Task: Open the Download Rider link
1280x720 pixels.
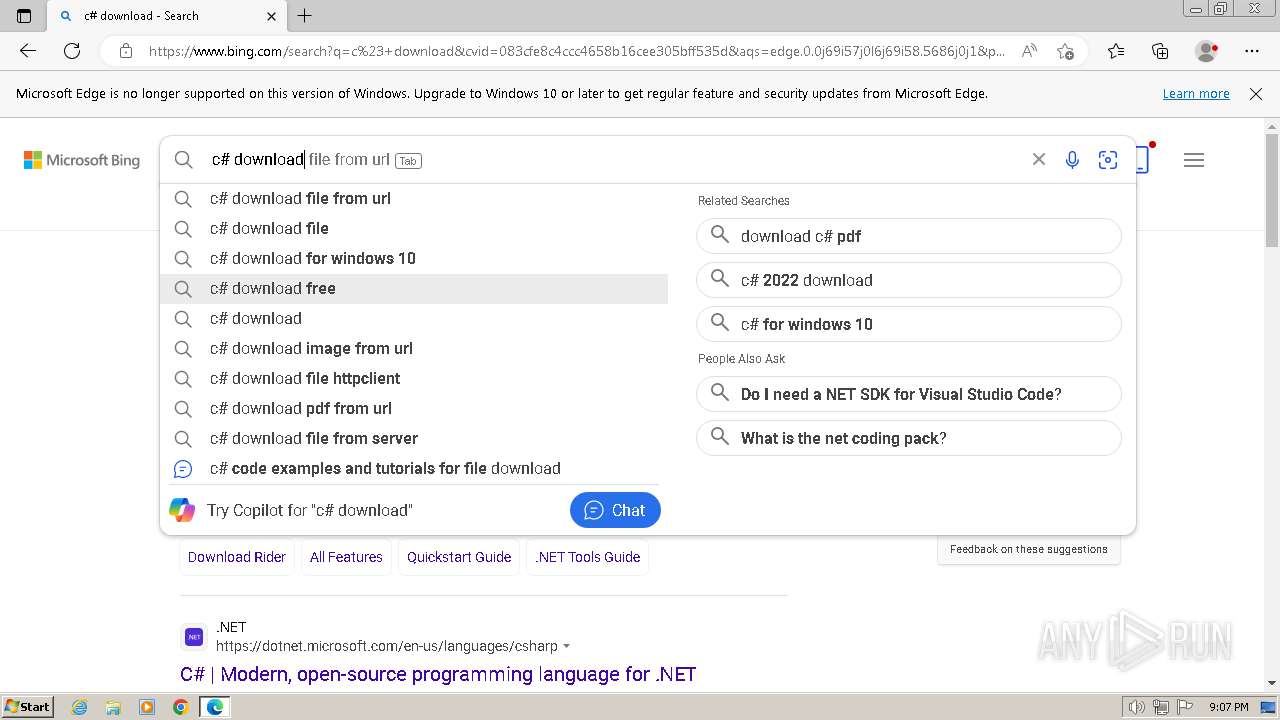Action: [x=237, y=557]
